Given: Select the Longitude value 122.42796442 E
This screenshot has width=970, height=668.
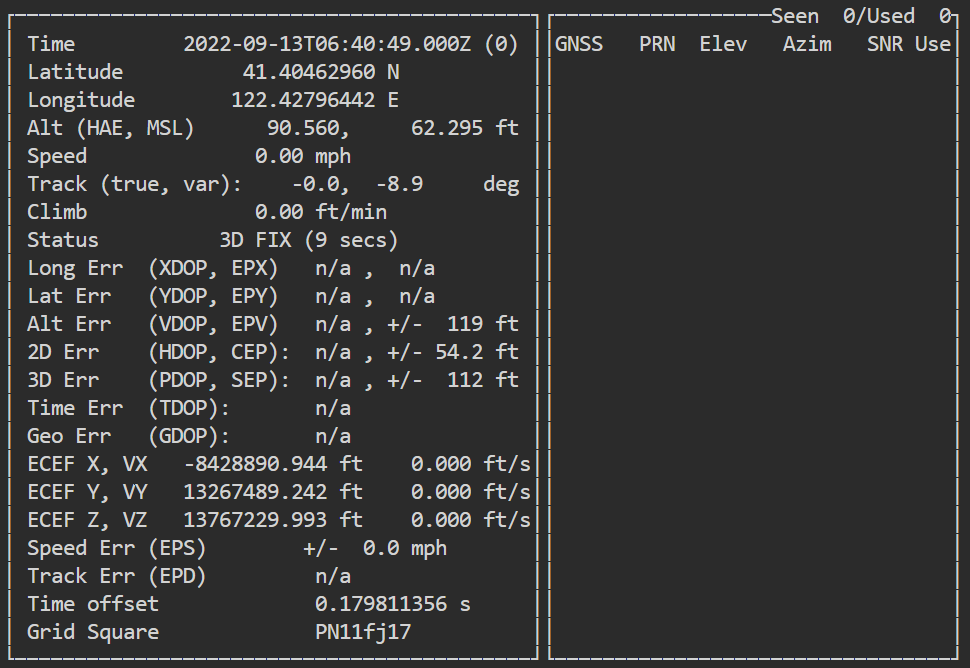Looking at the screenshot, I should 315,100.
